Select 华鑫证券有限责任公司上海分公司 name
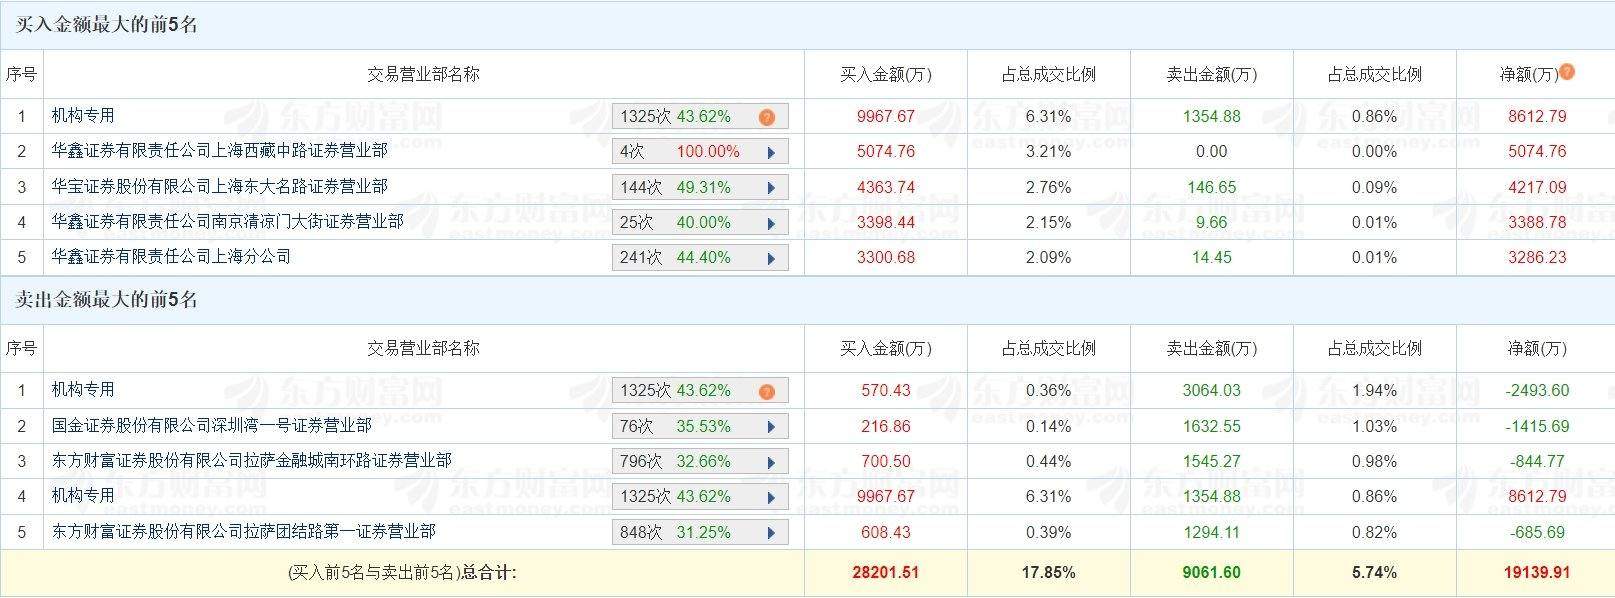1615x598 pixels. (171, 256)
